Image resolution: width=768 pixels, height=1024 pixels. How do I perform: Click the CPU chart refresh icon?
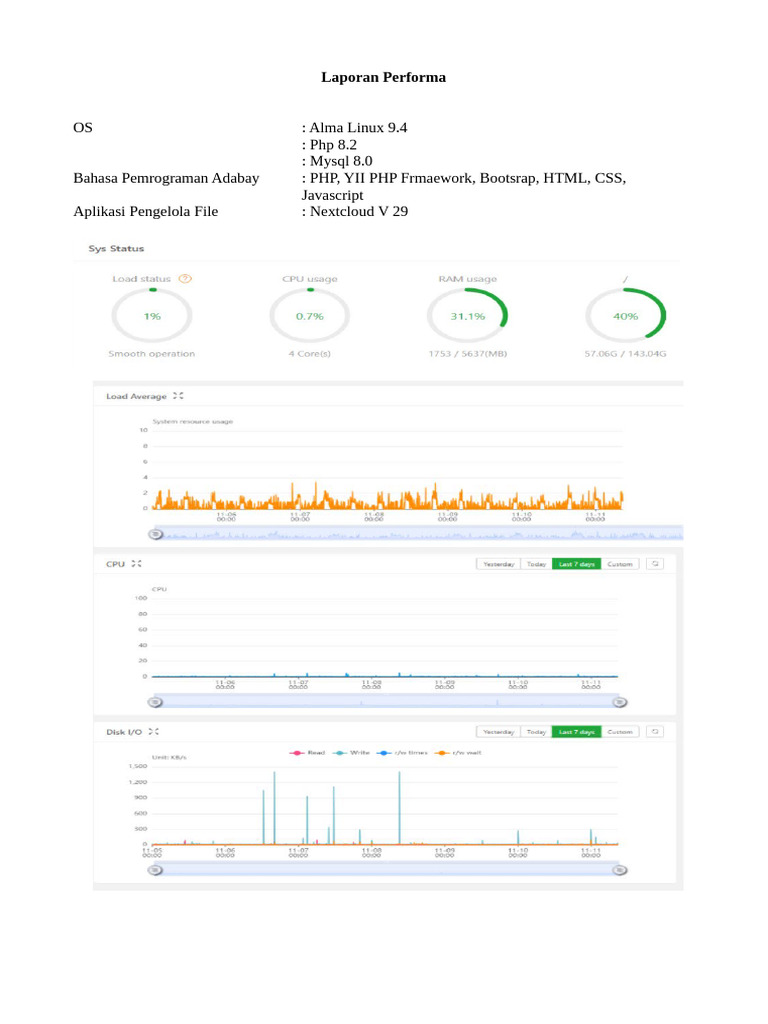point(655,564)
